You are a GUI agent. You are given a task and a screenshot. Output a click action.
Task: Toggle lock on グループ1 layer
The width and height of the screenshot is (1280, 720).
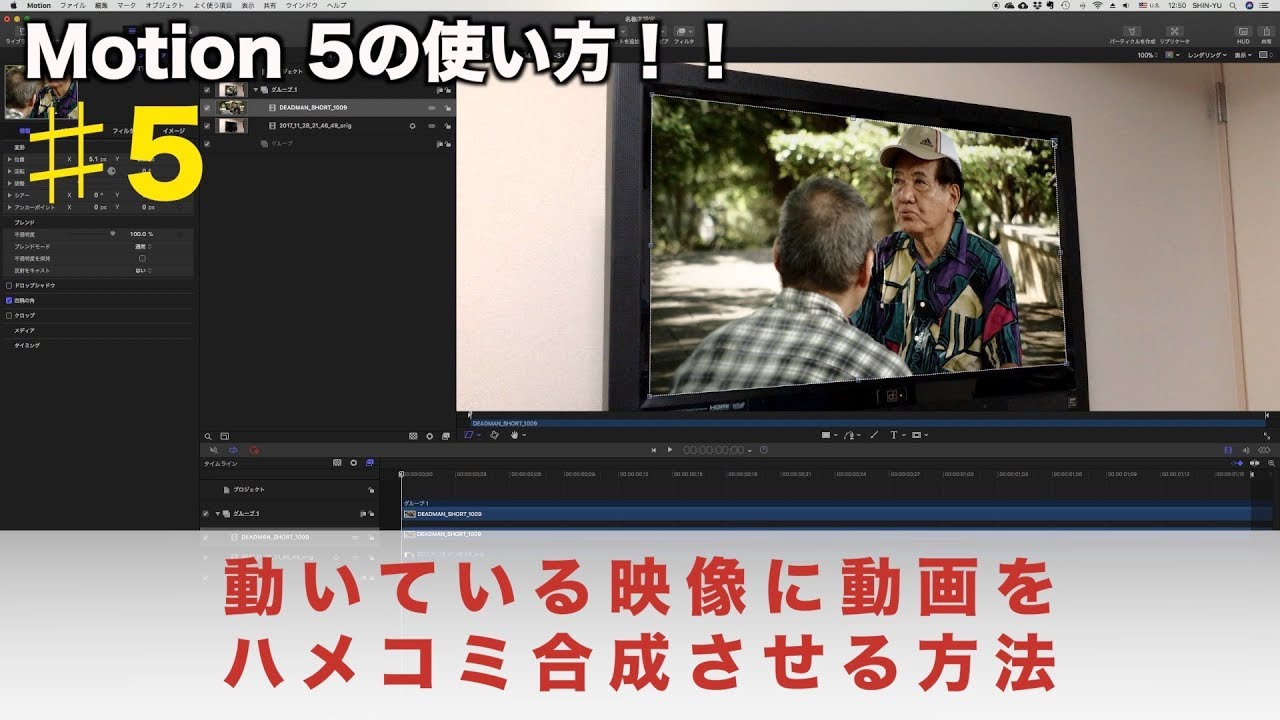pos(446,90)
